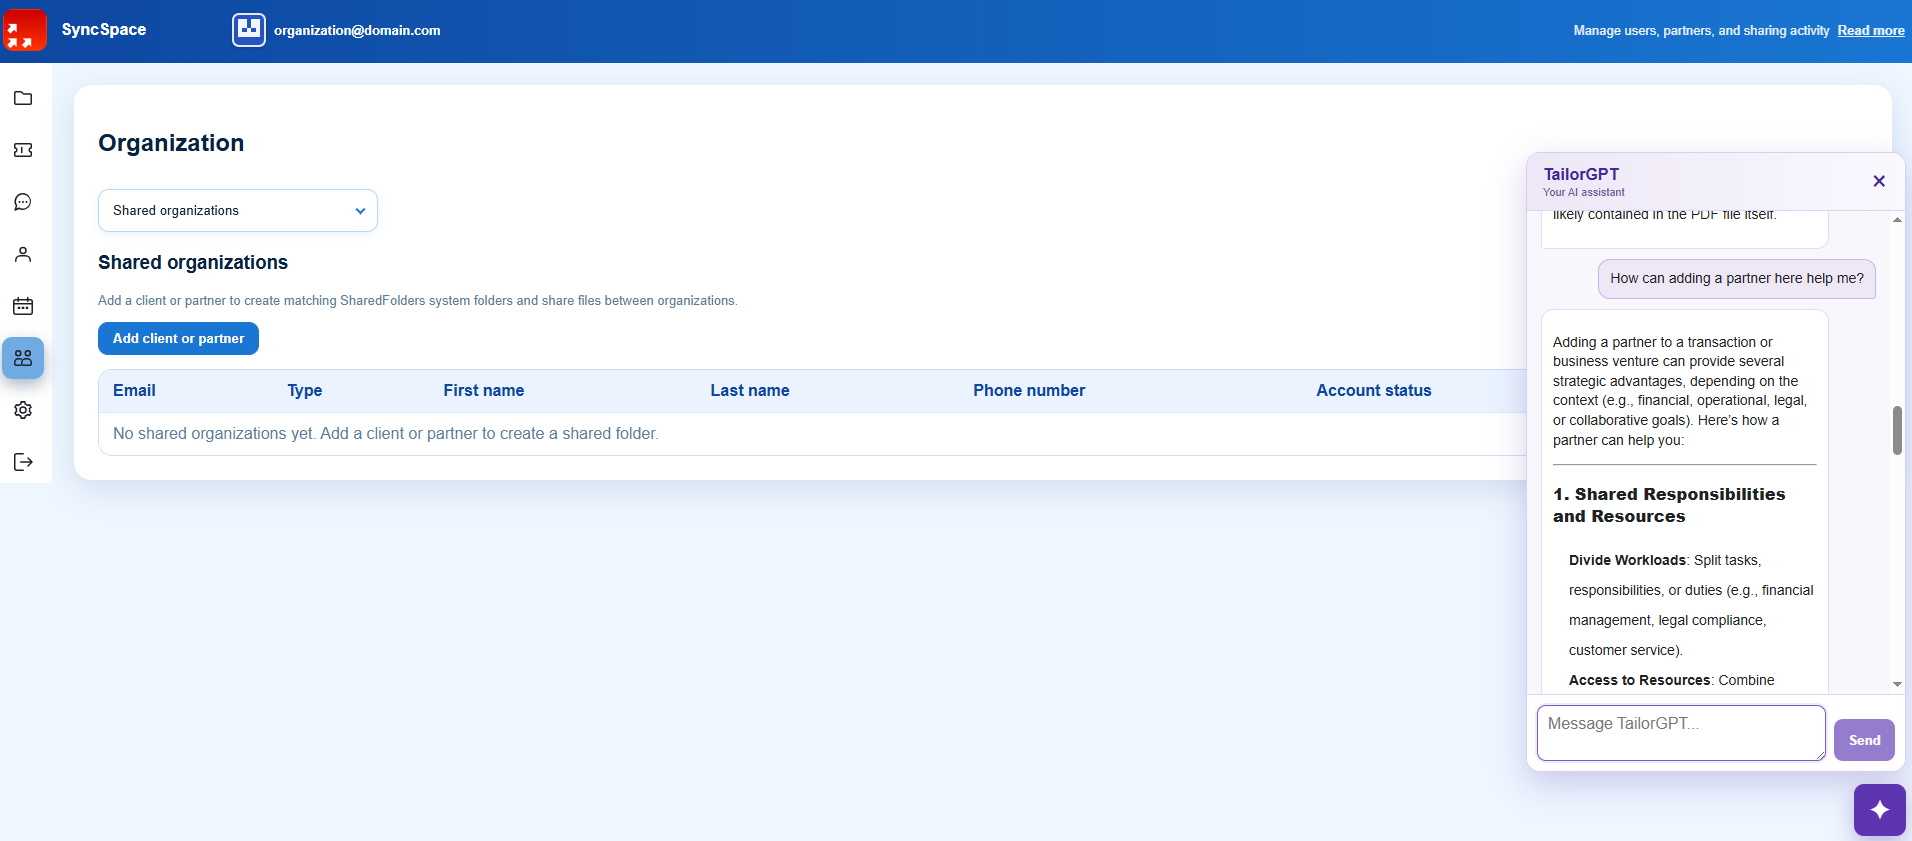Screen dimensions: 1912x841
Task: Click Add client or partner button
Action: (178, 338)
